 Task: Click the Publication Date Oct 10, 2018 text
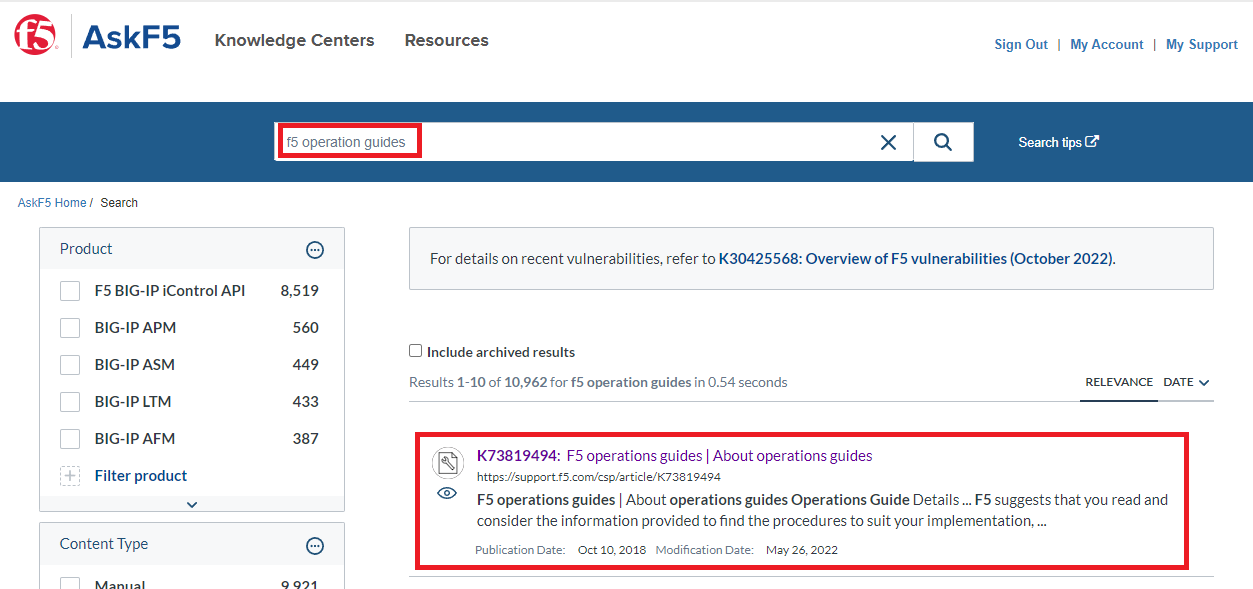(560, 550)
